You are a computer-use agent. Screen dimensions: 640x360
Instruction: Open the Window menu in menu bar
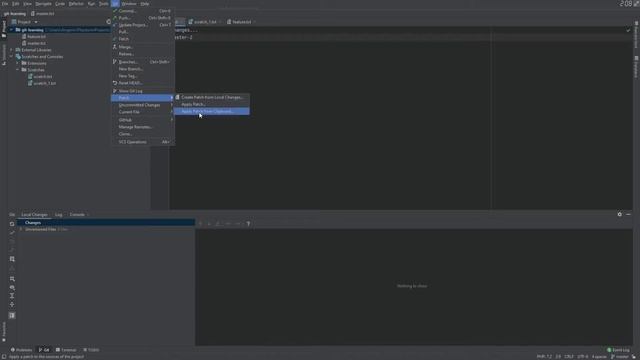(x=129, y=4)
